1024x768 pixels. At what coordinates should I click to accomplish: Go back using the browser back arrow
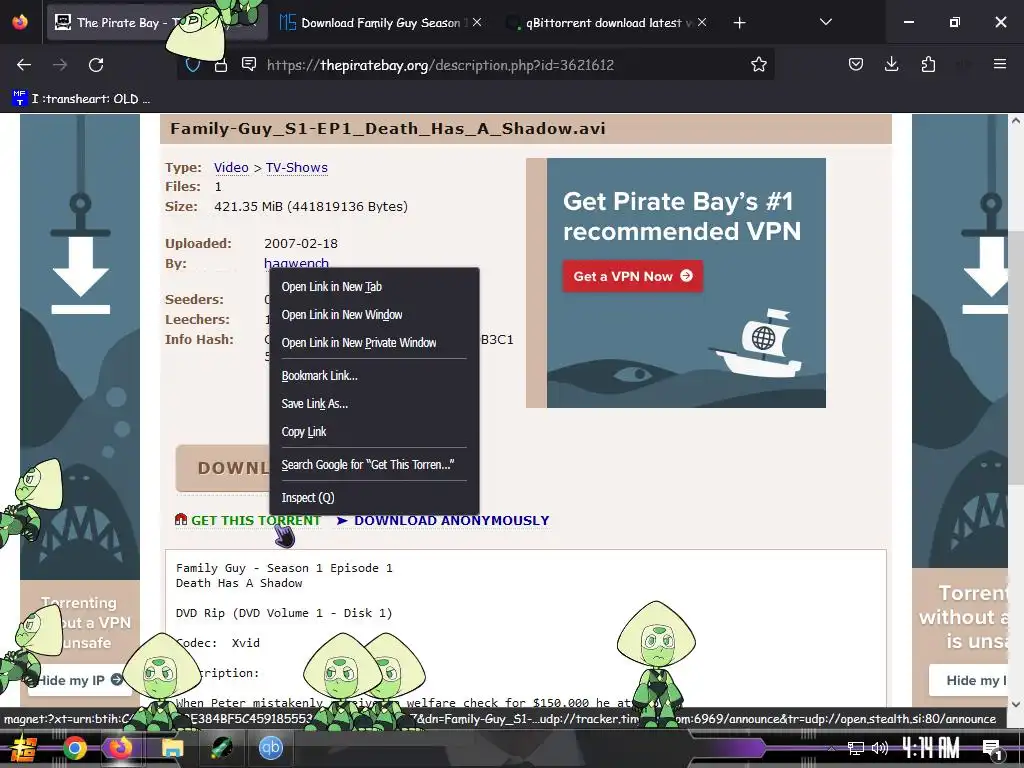click(x=24, y=65)
